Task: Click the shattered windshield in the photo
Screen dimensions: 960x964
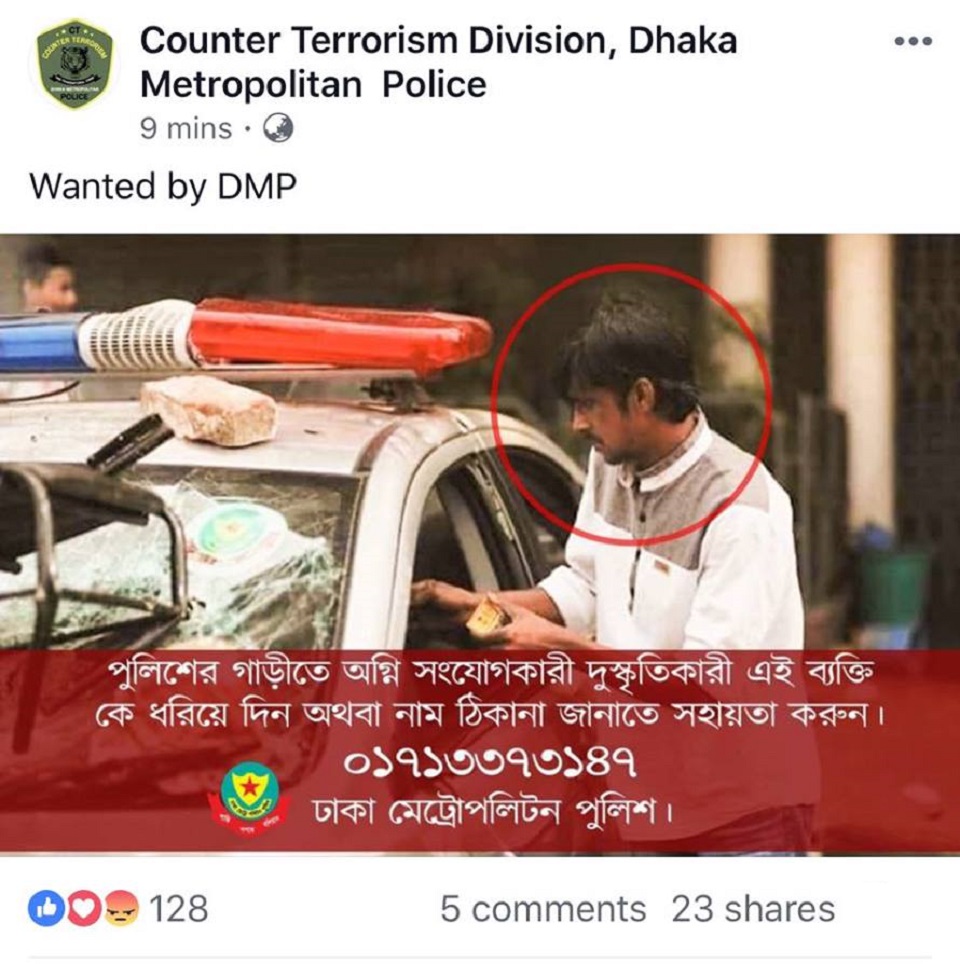Action: 184,553
